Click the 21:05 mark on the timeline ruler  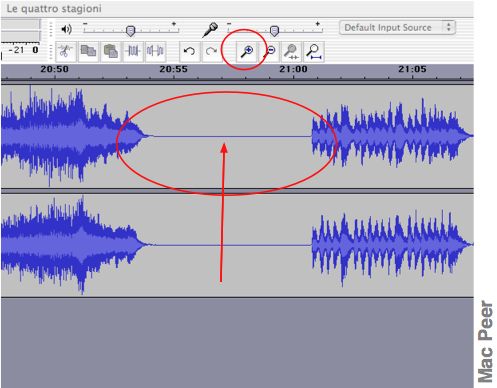[412, 69]
